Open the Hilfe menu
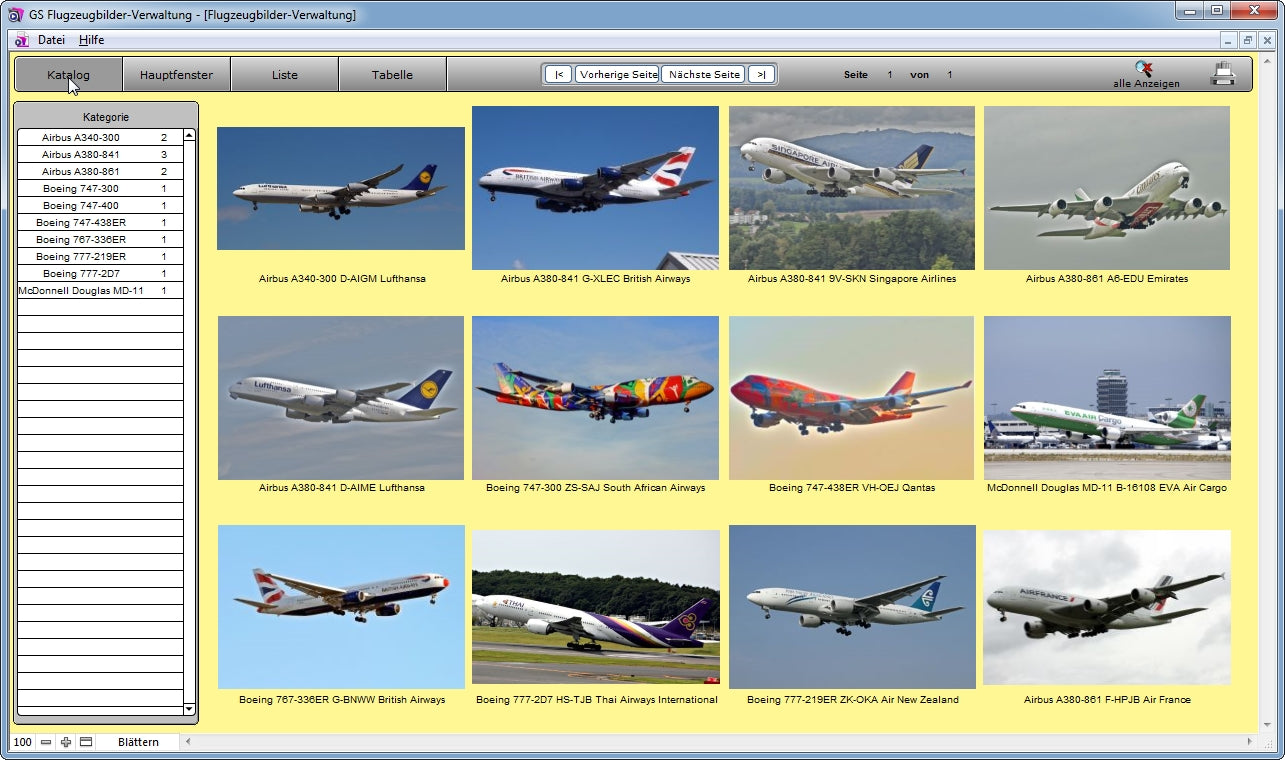 [x=92, y=40]
